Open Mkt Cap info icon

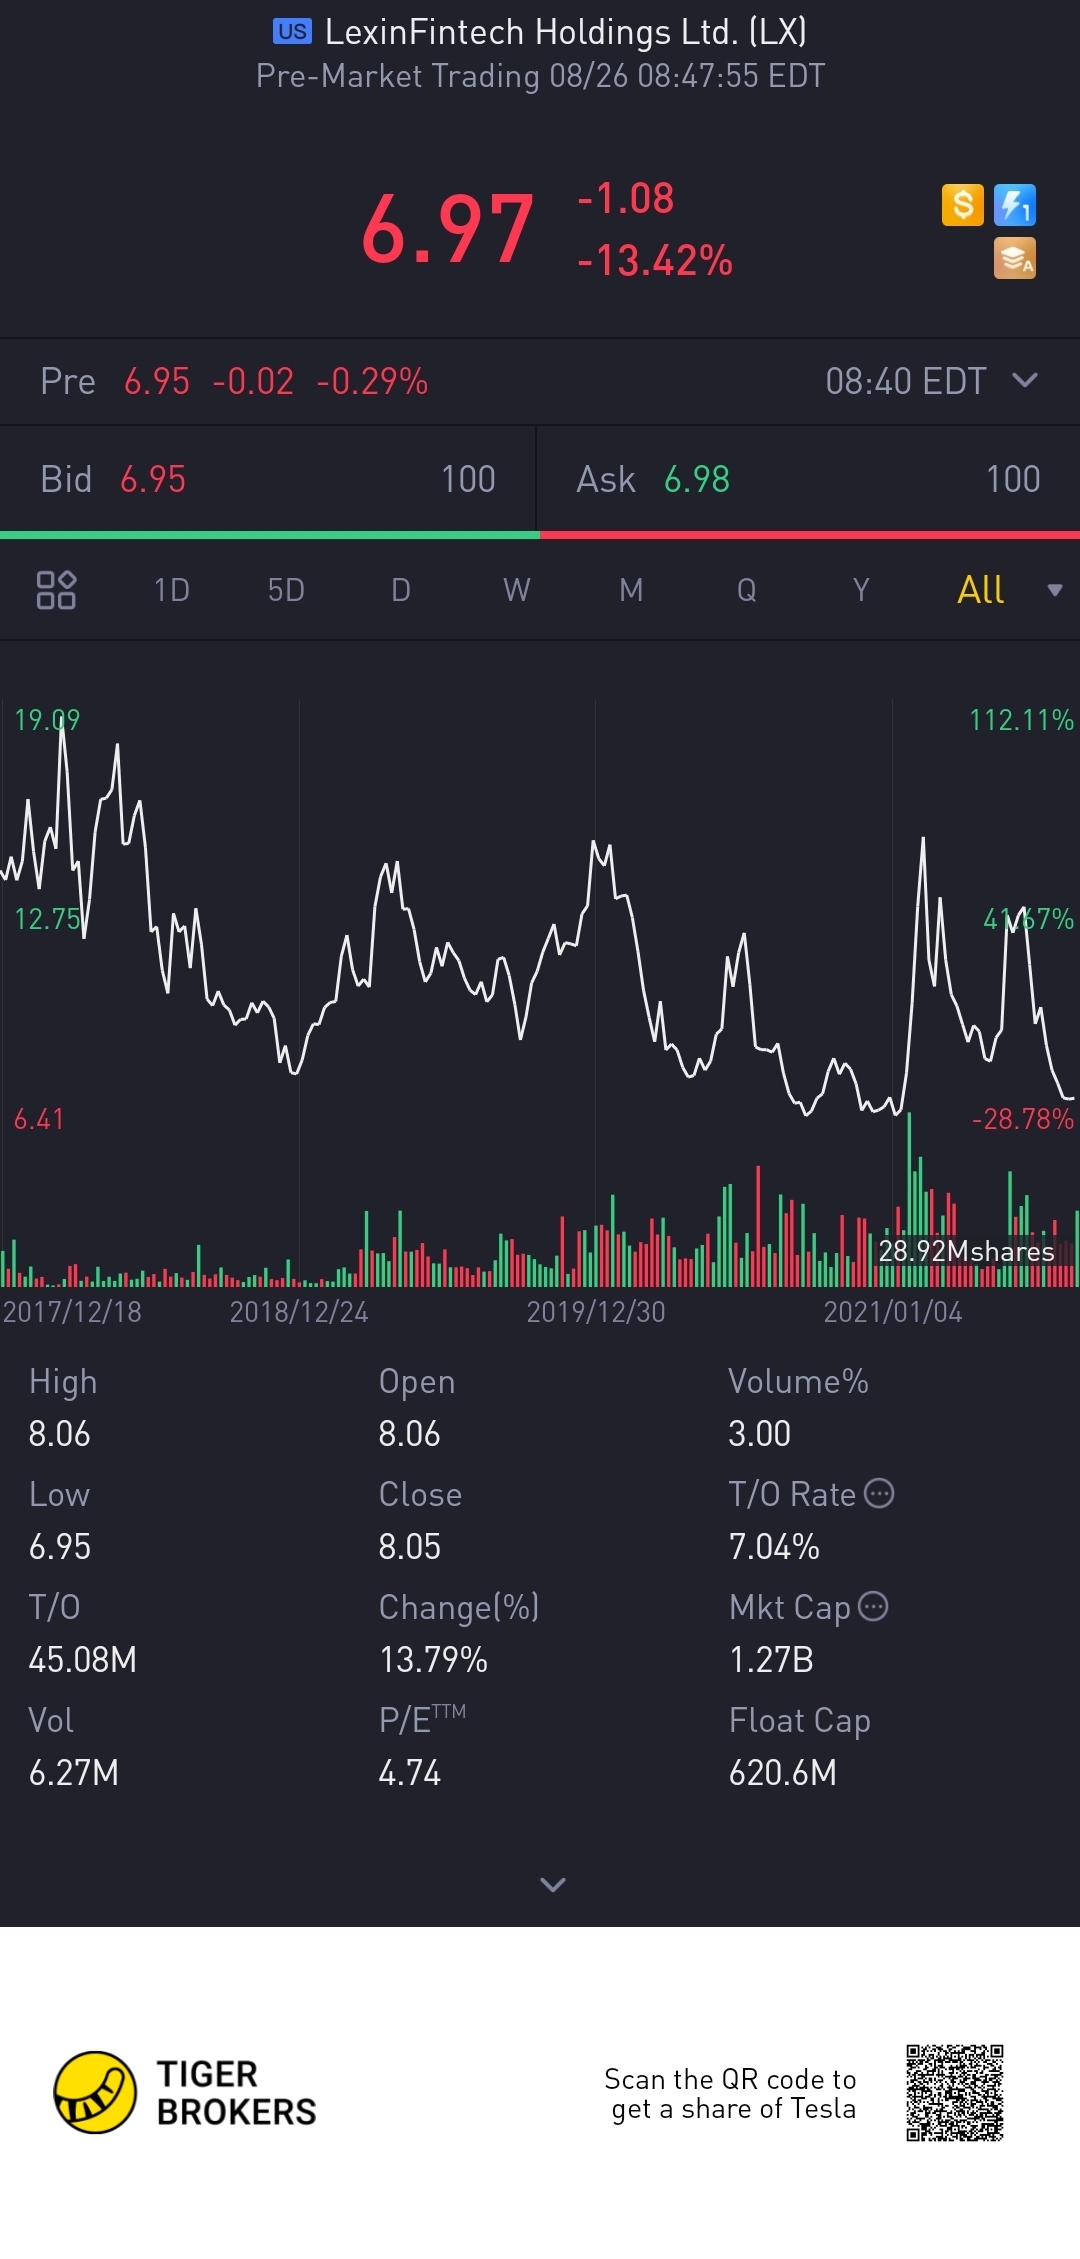[x=873, y=1606]
